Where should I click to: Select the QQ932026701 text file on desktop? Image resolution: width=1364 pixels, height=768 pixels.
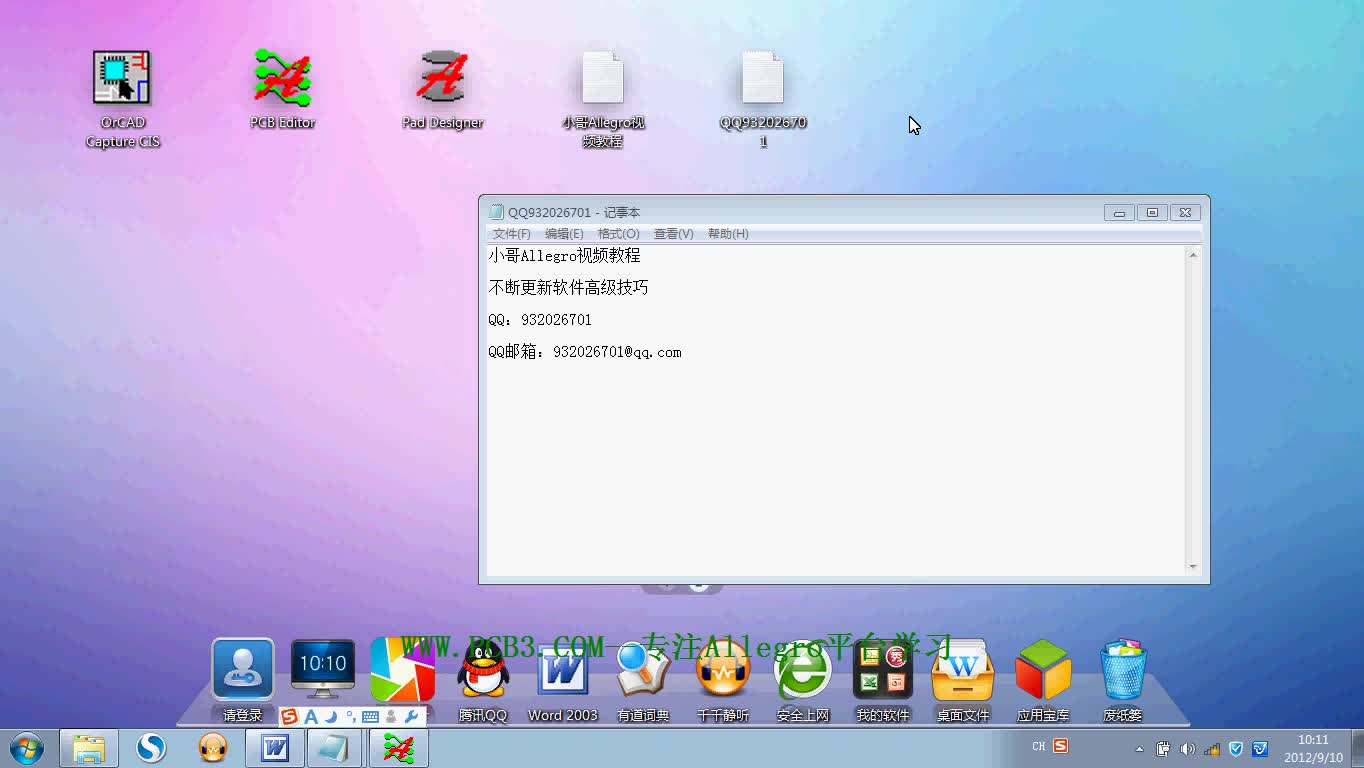pyautogui.click(x=763, y=99)
